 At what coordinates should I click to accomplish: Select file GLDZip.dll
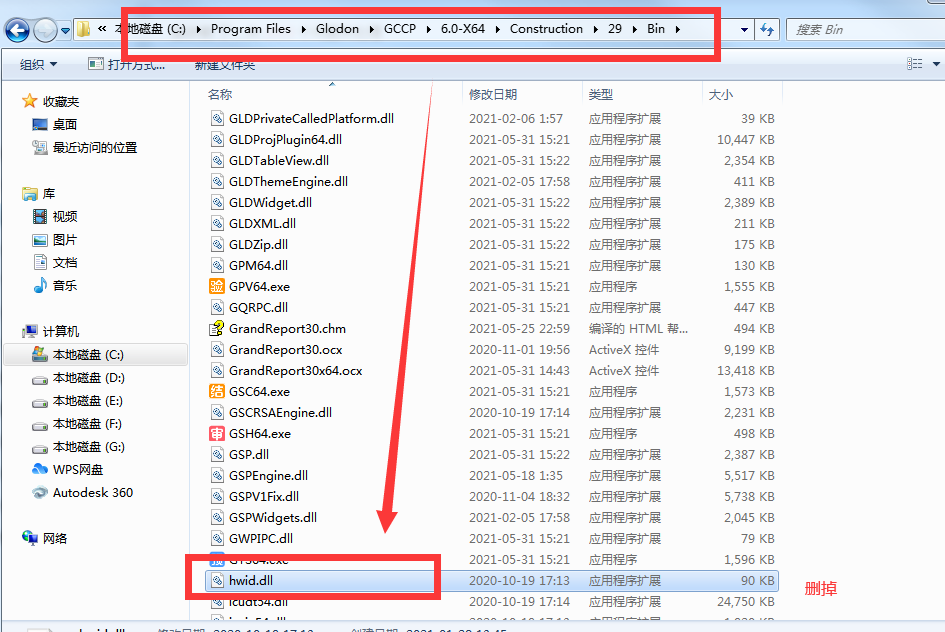[259, 245]
